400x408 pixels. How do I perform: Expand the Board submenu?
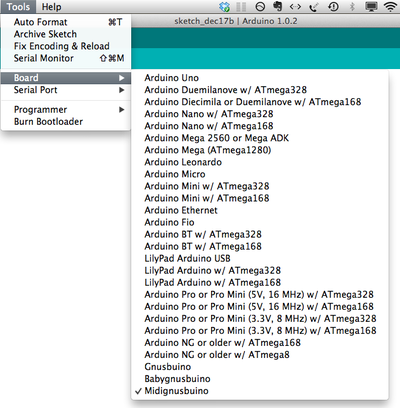(x=66, y=78)
